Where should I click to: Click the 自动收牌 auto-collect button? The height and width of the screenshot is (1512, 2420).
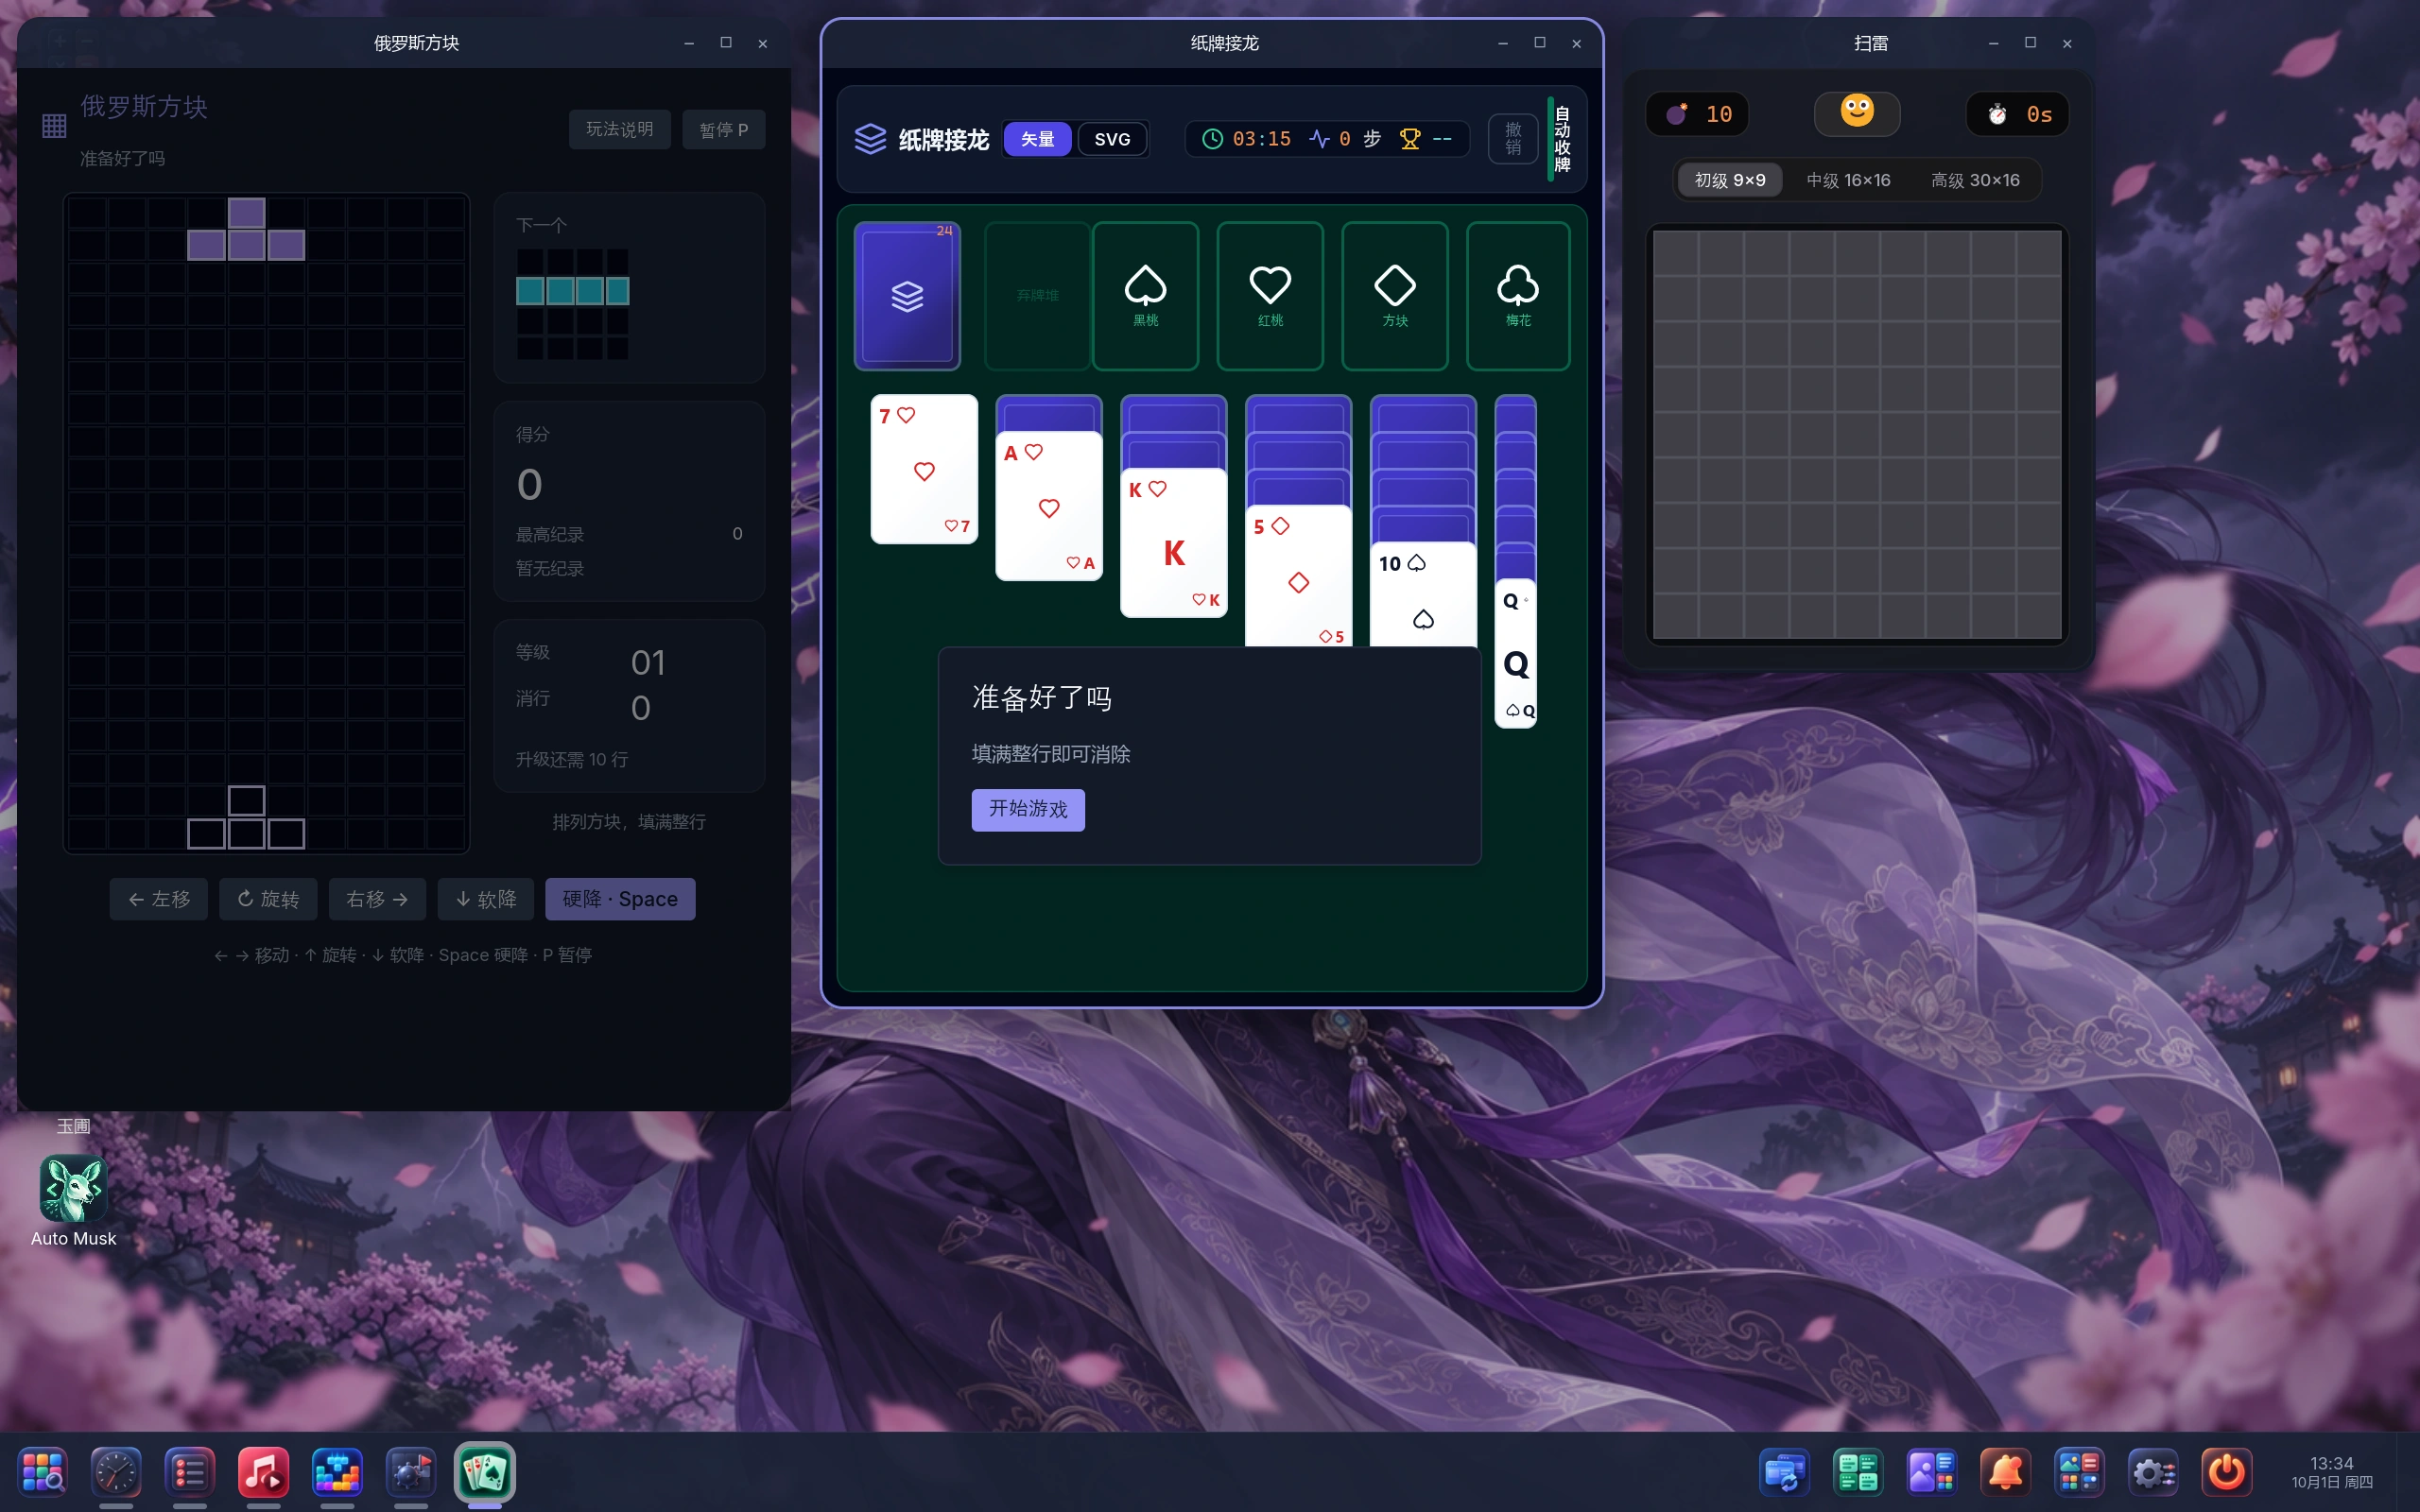[1560, 139]
